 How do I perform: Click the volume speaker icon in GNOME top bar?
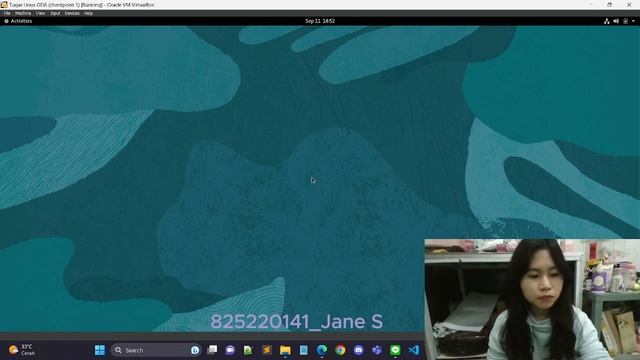[616, 21]
